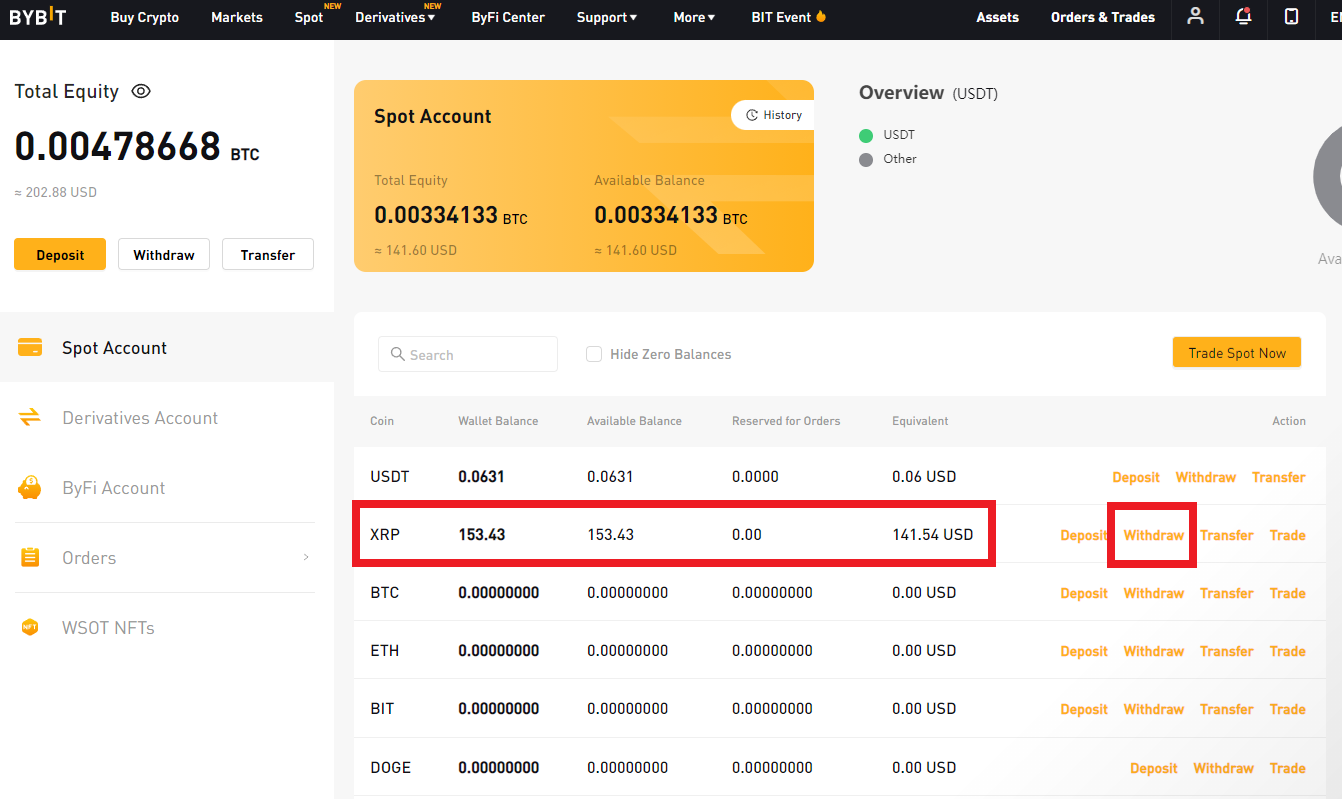The height and width of the screenshot is (799, 1342).
Task: Click Deposit link in ETH row
Action: tap(1084, 651)
